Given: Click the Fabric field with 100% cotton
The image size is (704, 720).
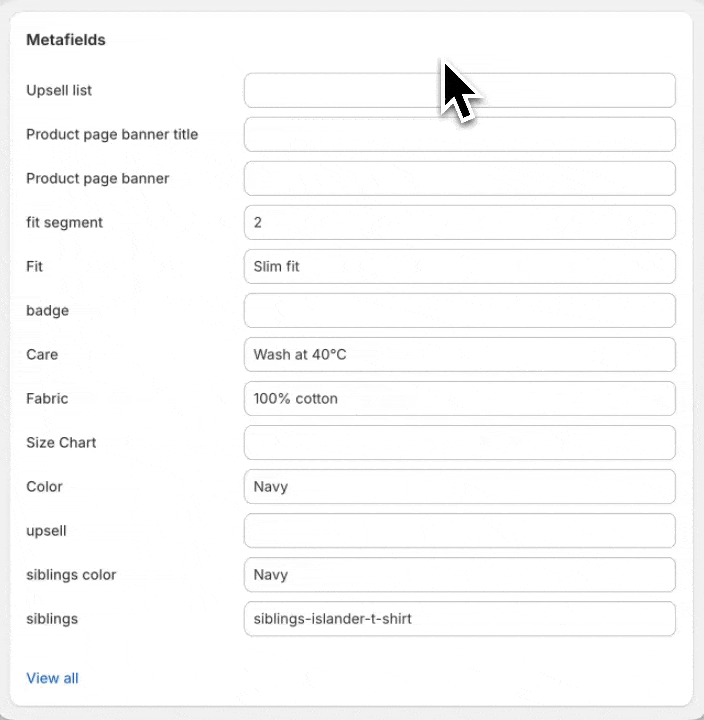Looking at the screenshot, I should click(x=459, y=398).
